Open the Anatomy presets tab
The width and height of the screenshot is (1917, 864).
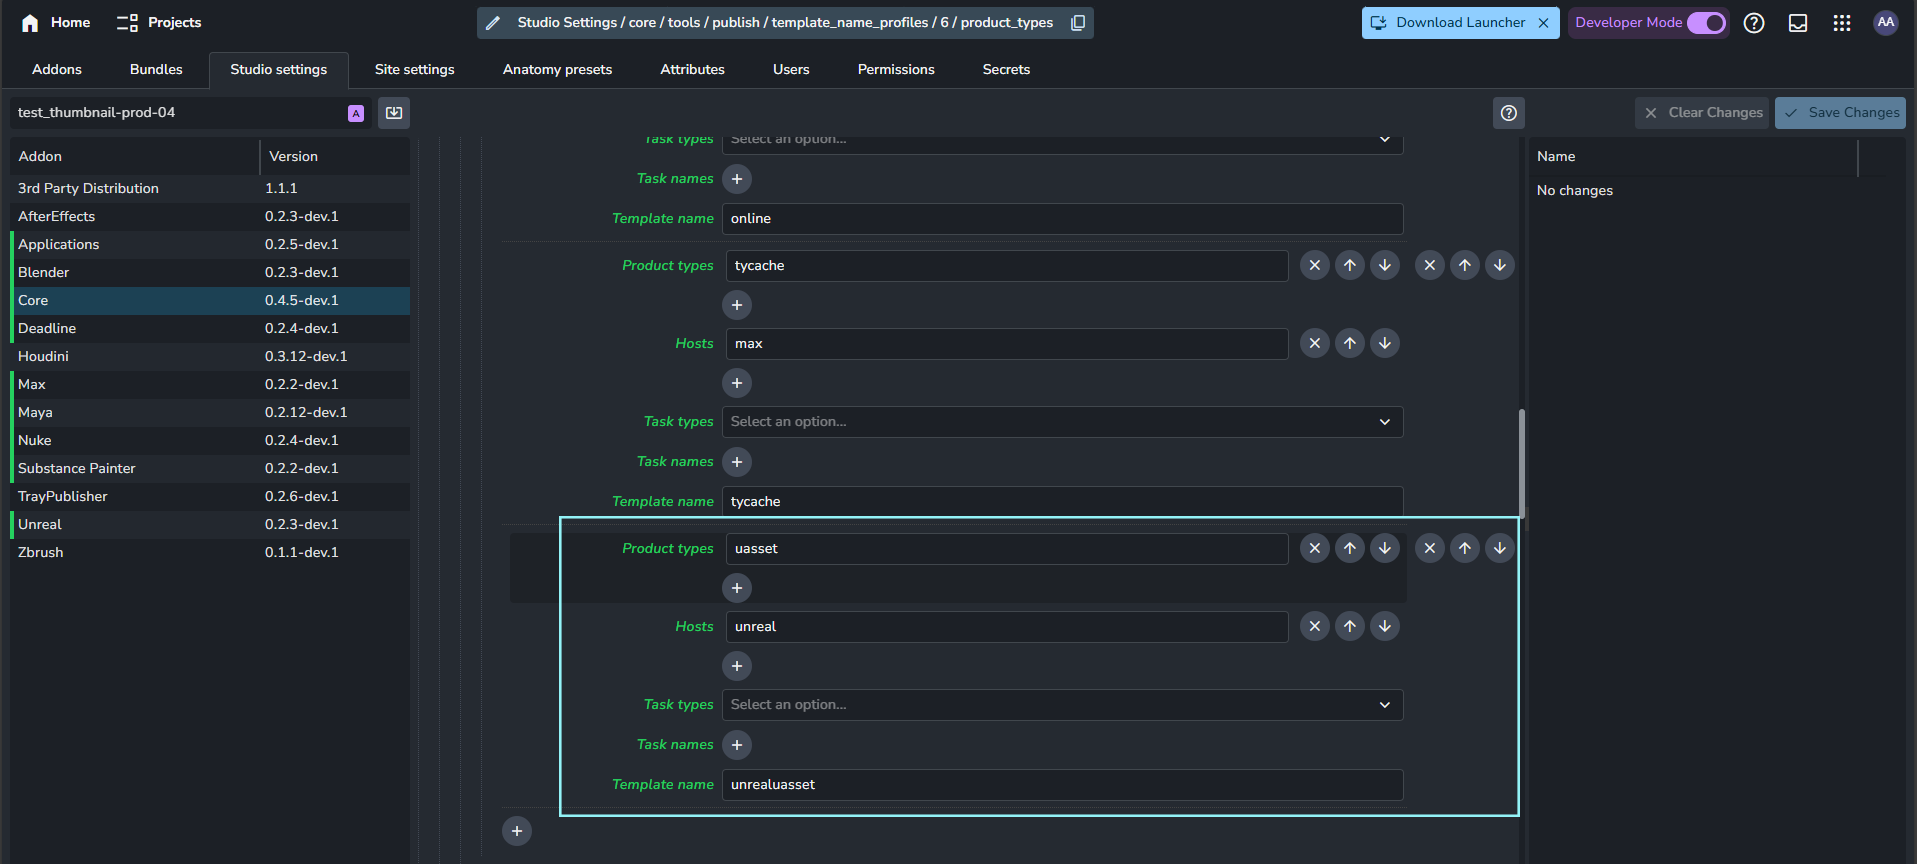[x=557, y=70]
